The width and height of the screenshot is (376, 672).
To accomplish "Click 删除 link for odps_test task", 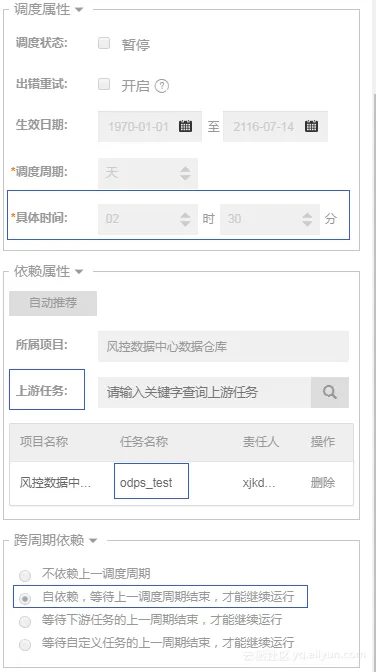I will click(323, 483).
